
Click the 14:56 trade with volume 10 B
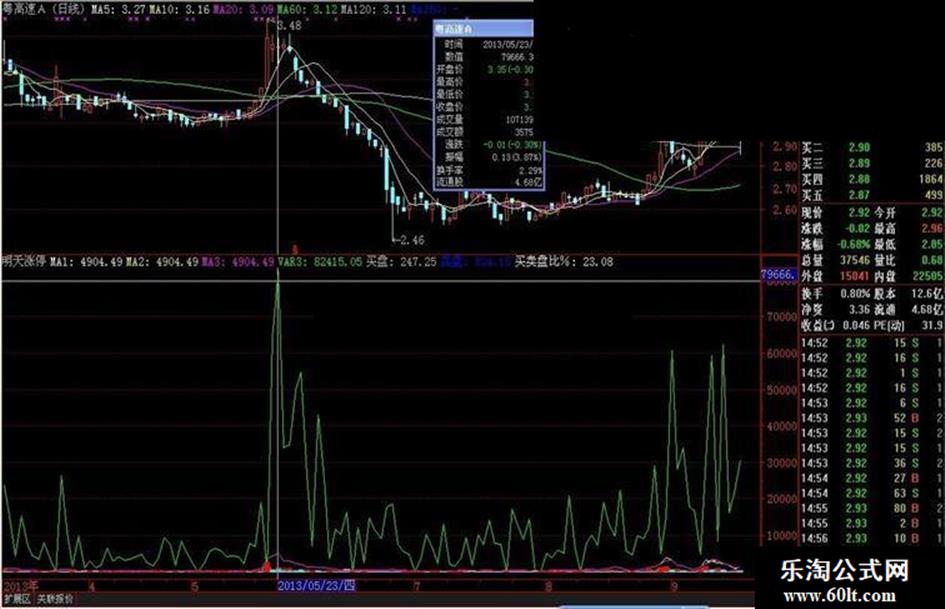tap(872, 538)
